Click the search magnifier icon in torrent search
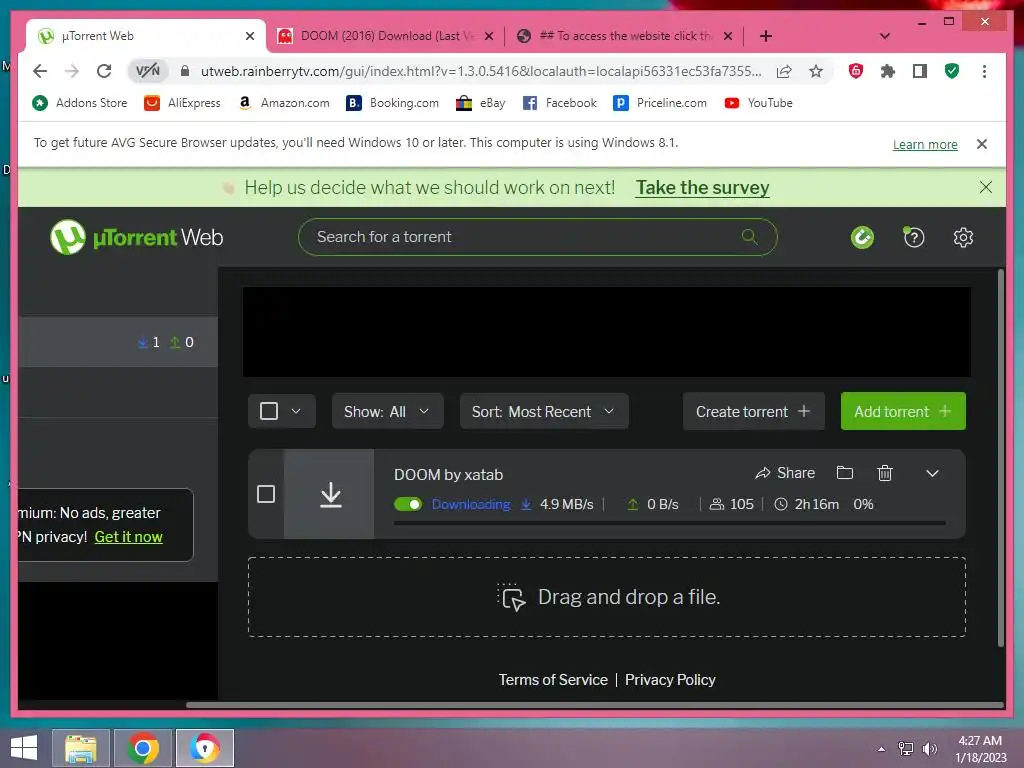Image resolution: width=1024 pixels, height=768 pixels. pyautogui.click(x=749, y=236)
